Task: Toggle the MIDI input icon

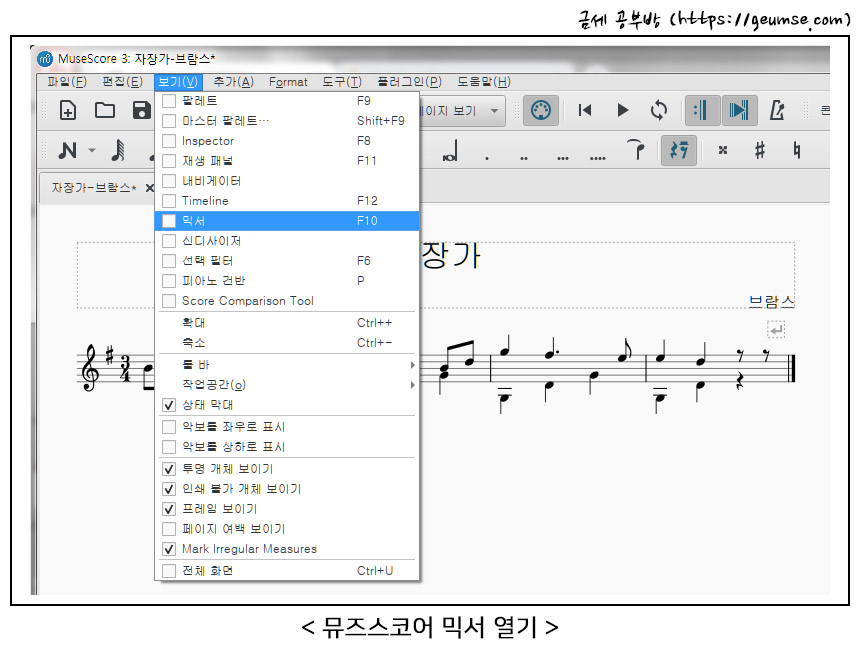Action: coord(540,111)
